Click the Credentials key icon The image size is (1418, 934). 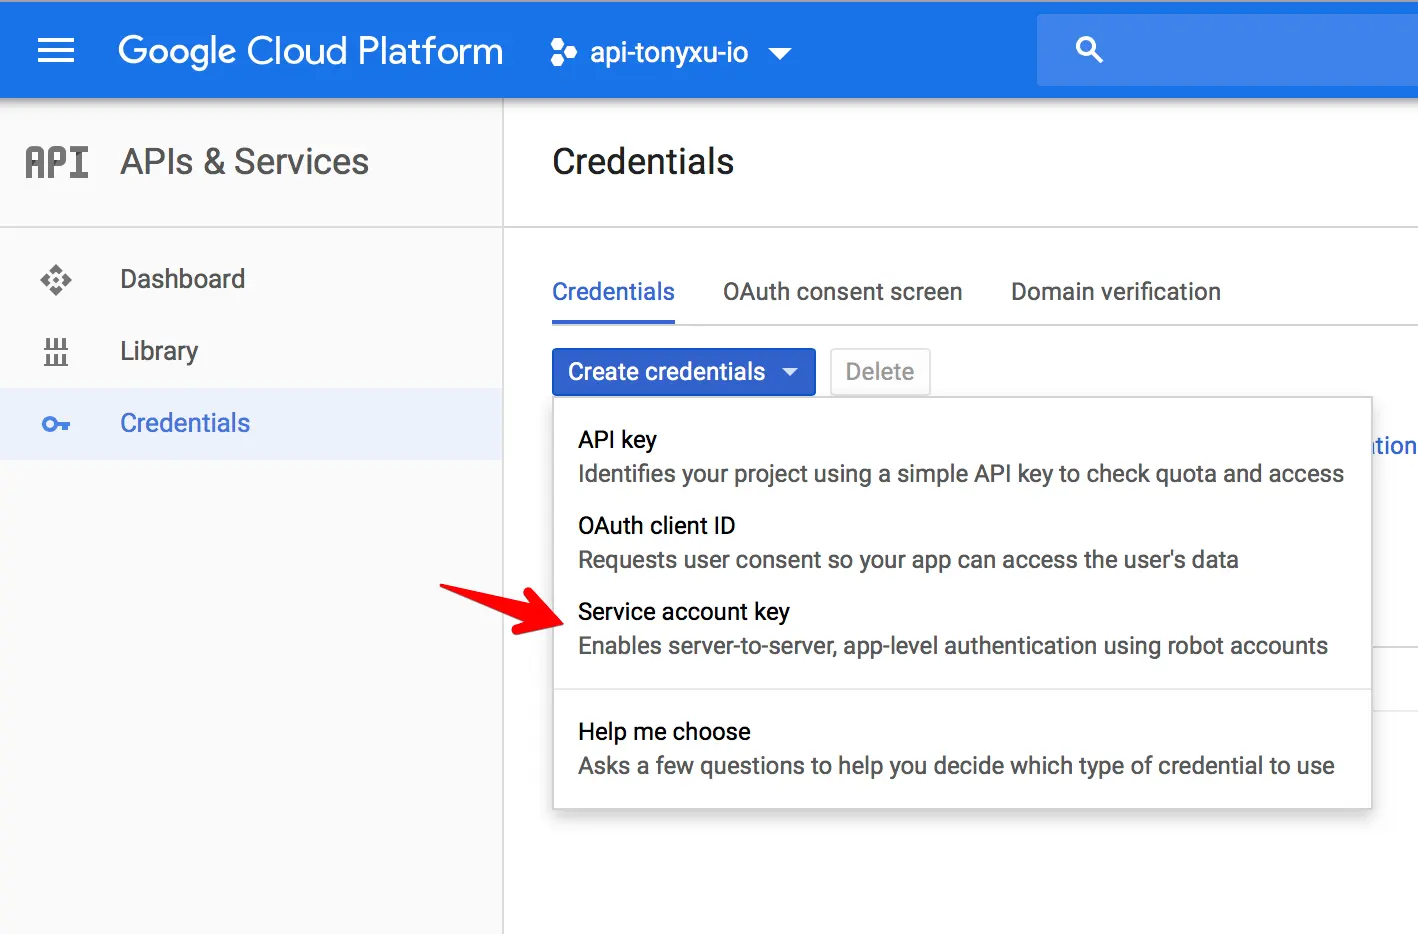pos(56,424)
